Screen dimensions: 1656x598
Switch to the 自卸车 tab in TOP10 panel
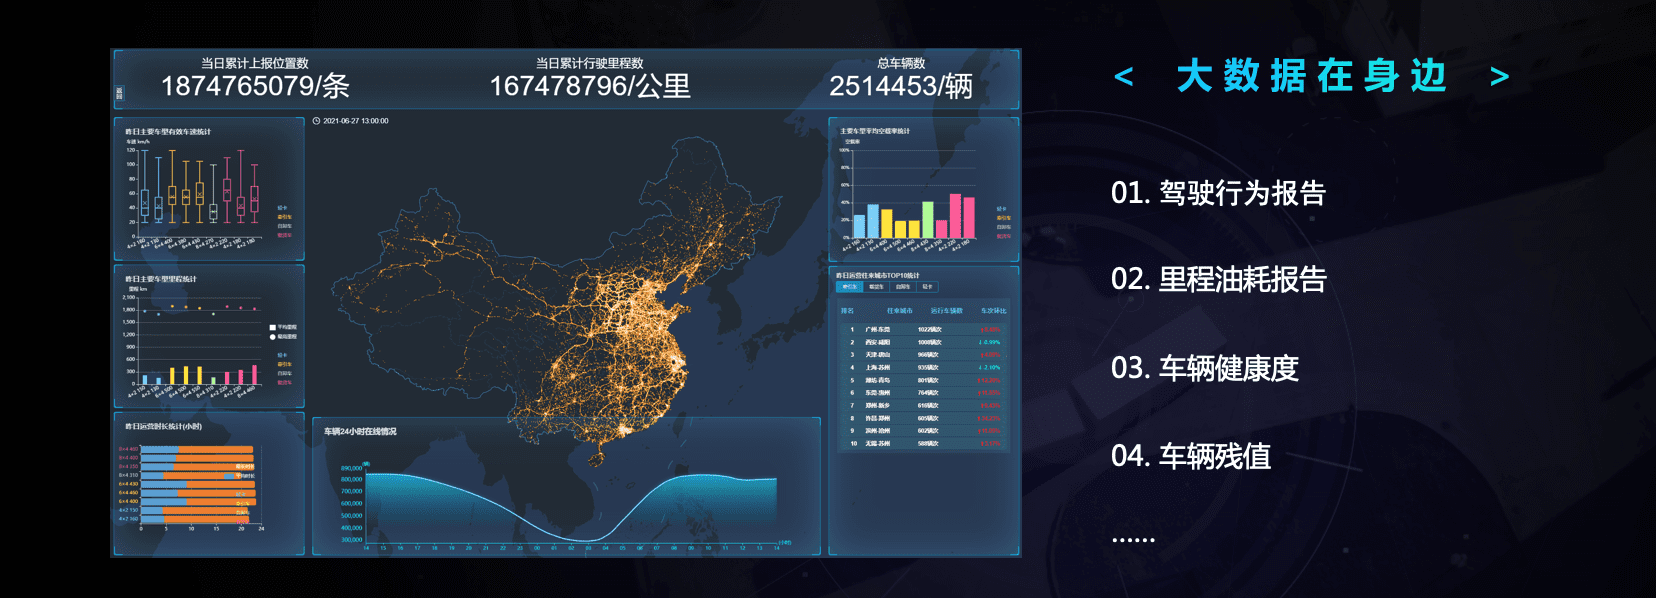pyautogui.click(x=903, y=287)
